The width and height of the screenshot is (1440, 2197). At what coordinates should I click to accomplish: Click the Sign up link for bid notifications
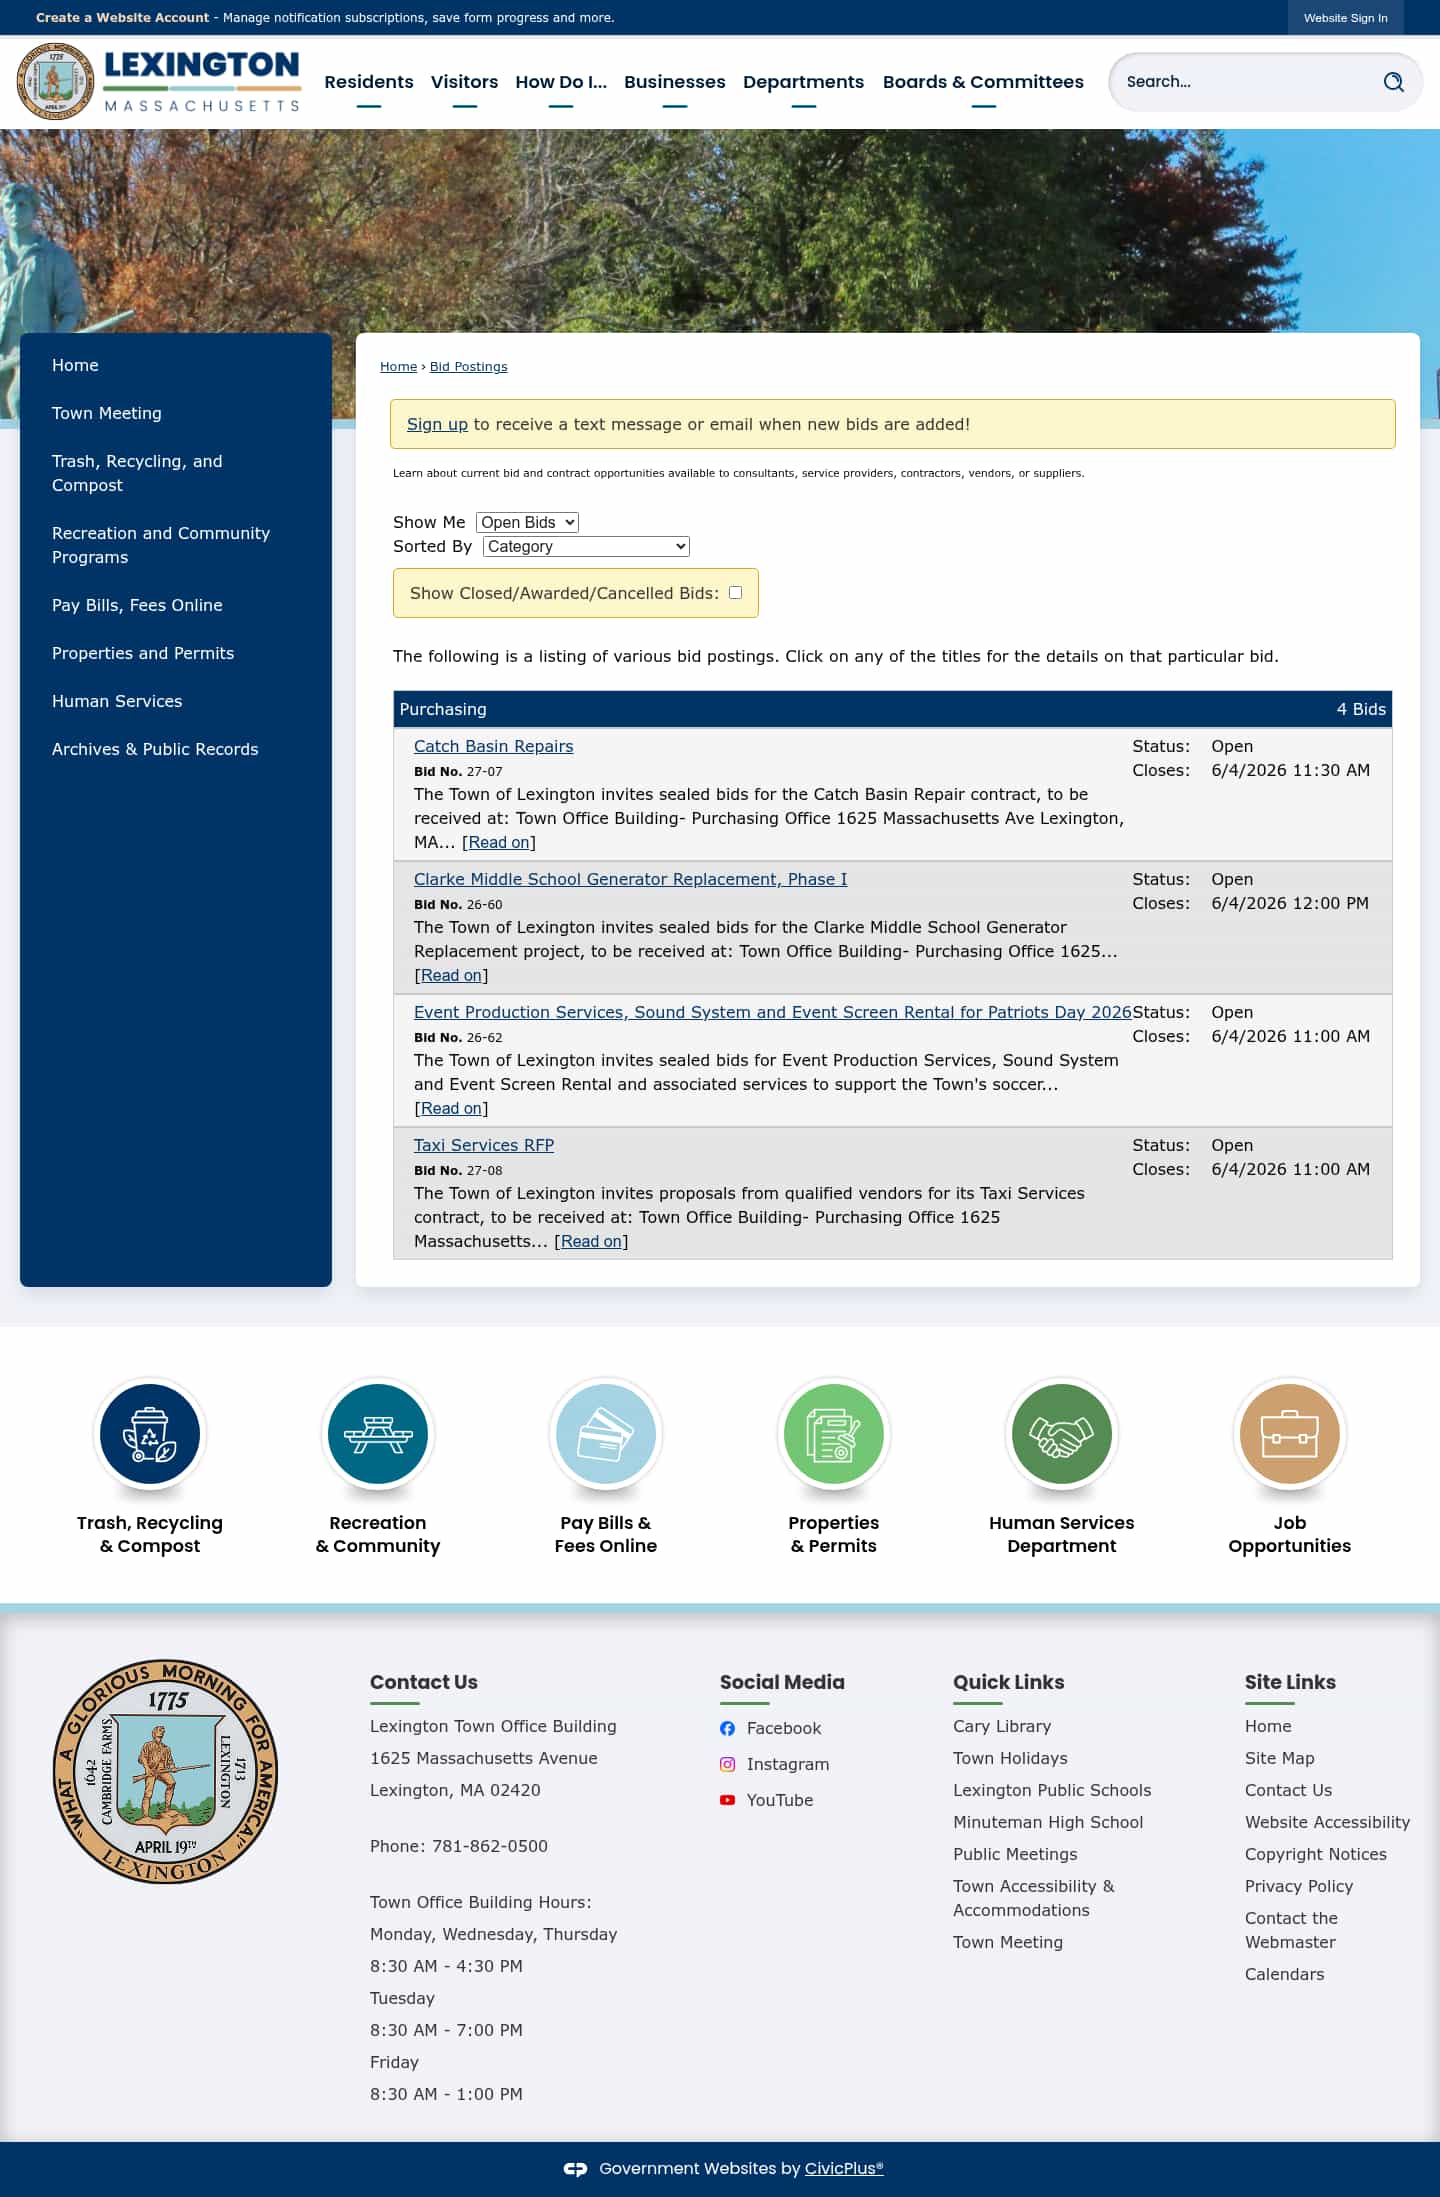pyautogui.click(x=437, y=424)
